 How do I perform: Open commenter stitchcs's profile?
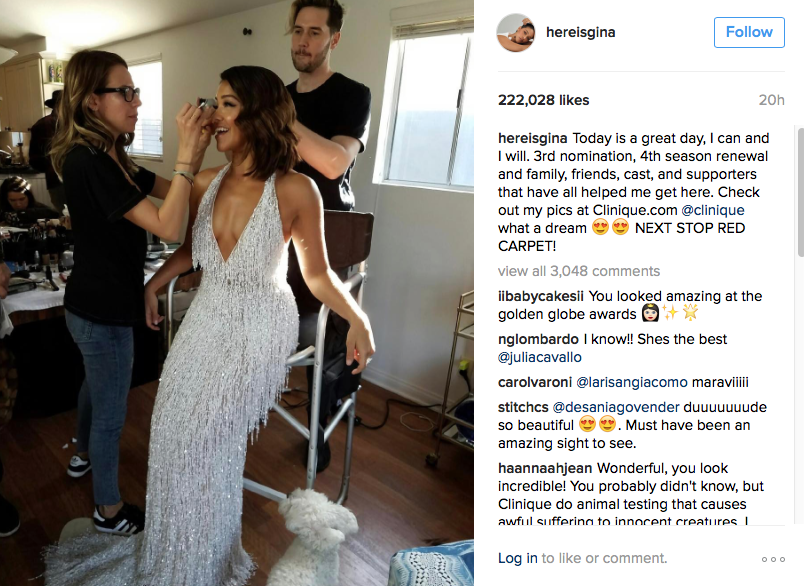[x=523, y=408]
